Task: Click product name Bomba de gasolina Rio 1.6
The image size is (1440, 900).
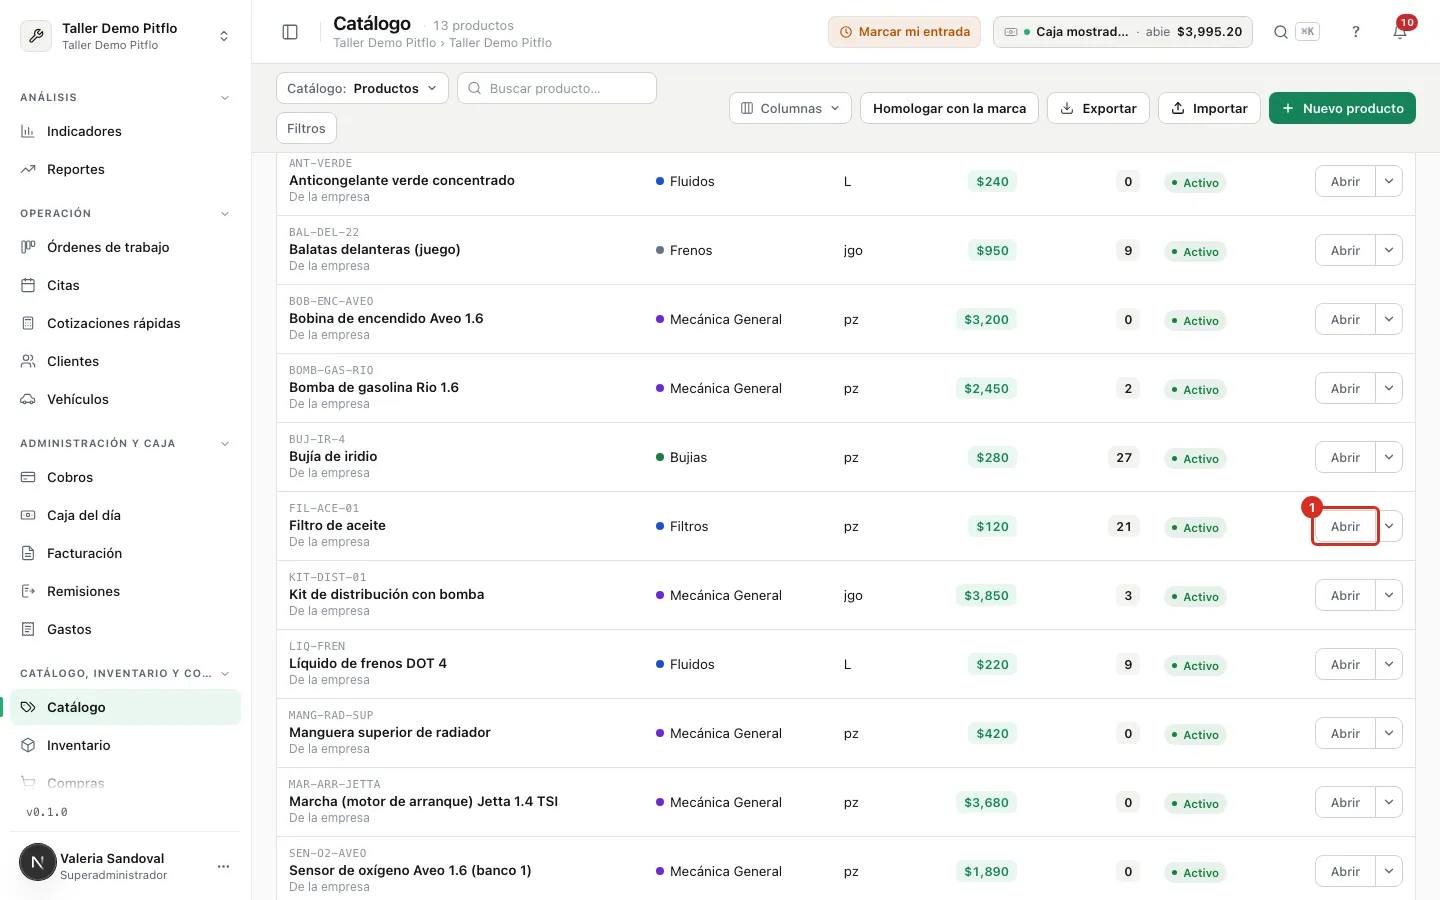Action: pyautogui.click(x=374, y=387)
